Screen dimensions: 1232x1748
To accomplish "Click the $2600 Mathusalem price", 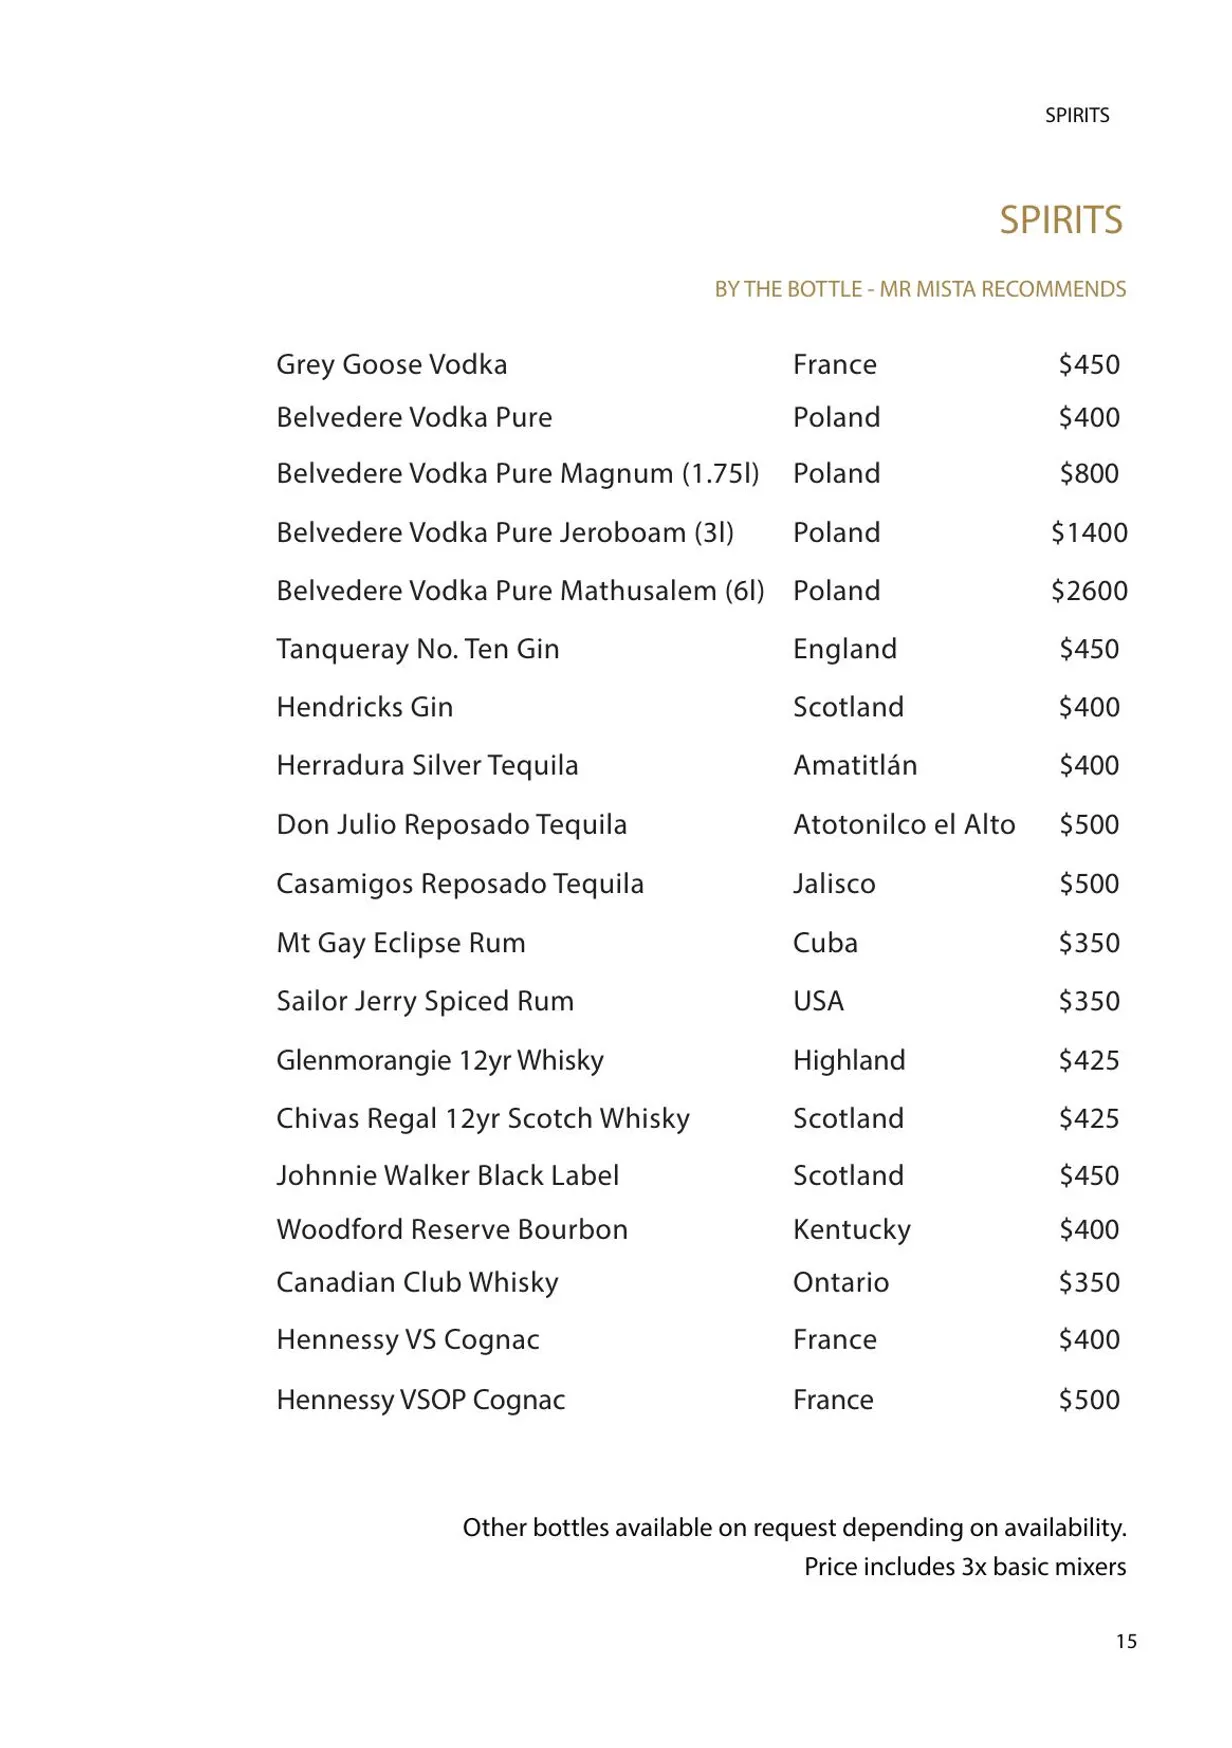I will (1089, 590).
